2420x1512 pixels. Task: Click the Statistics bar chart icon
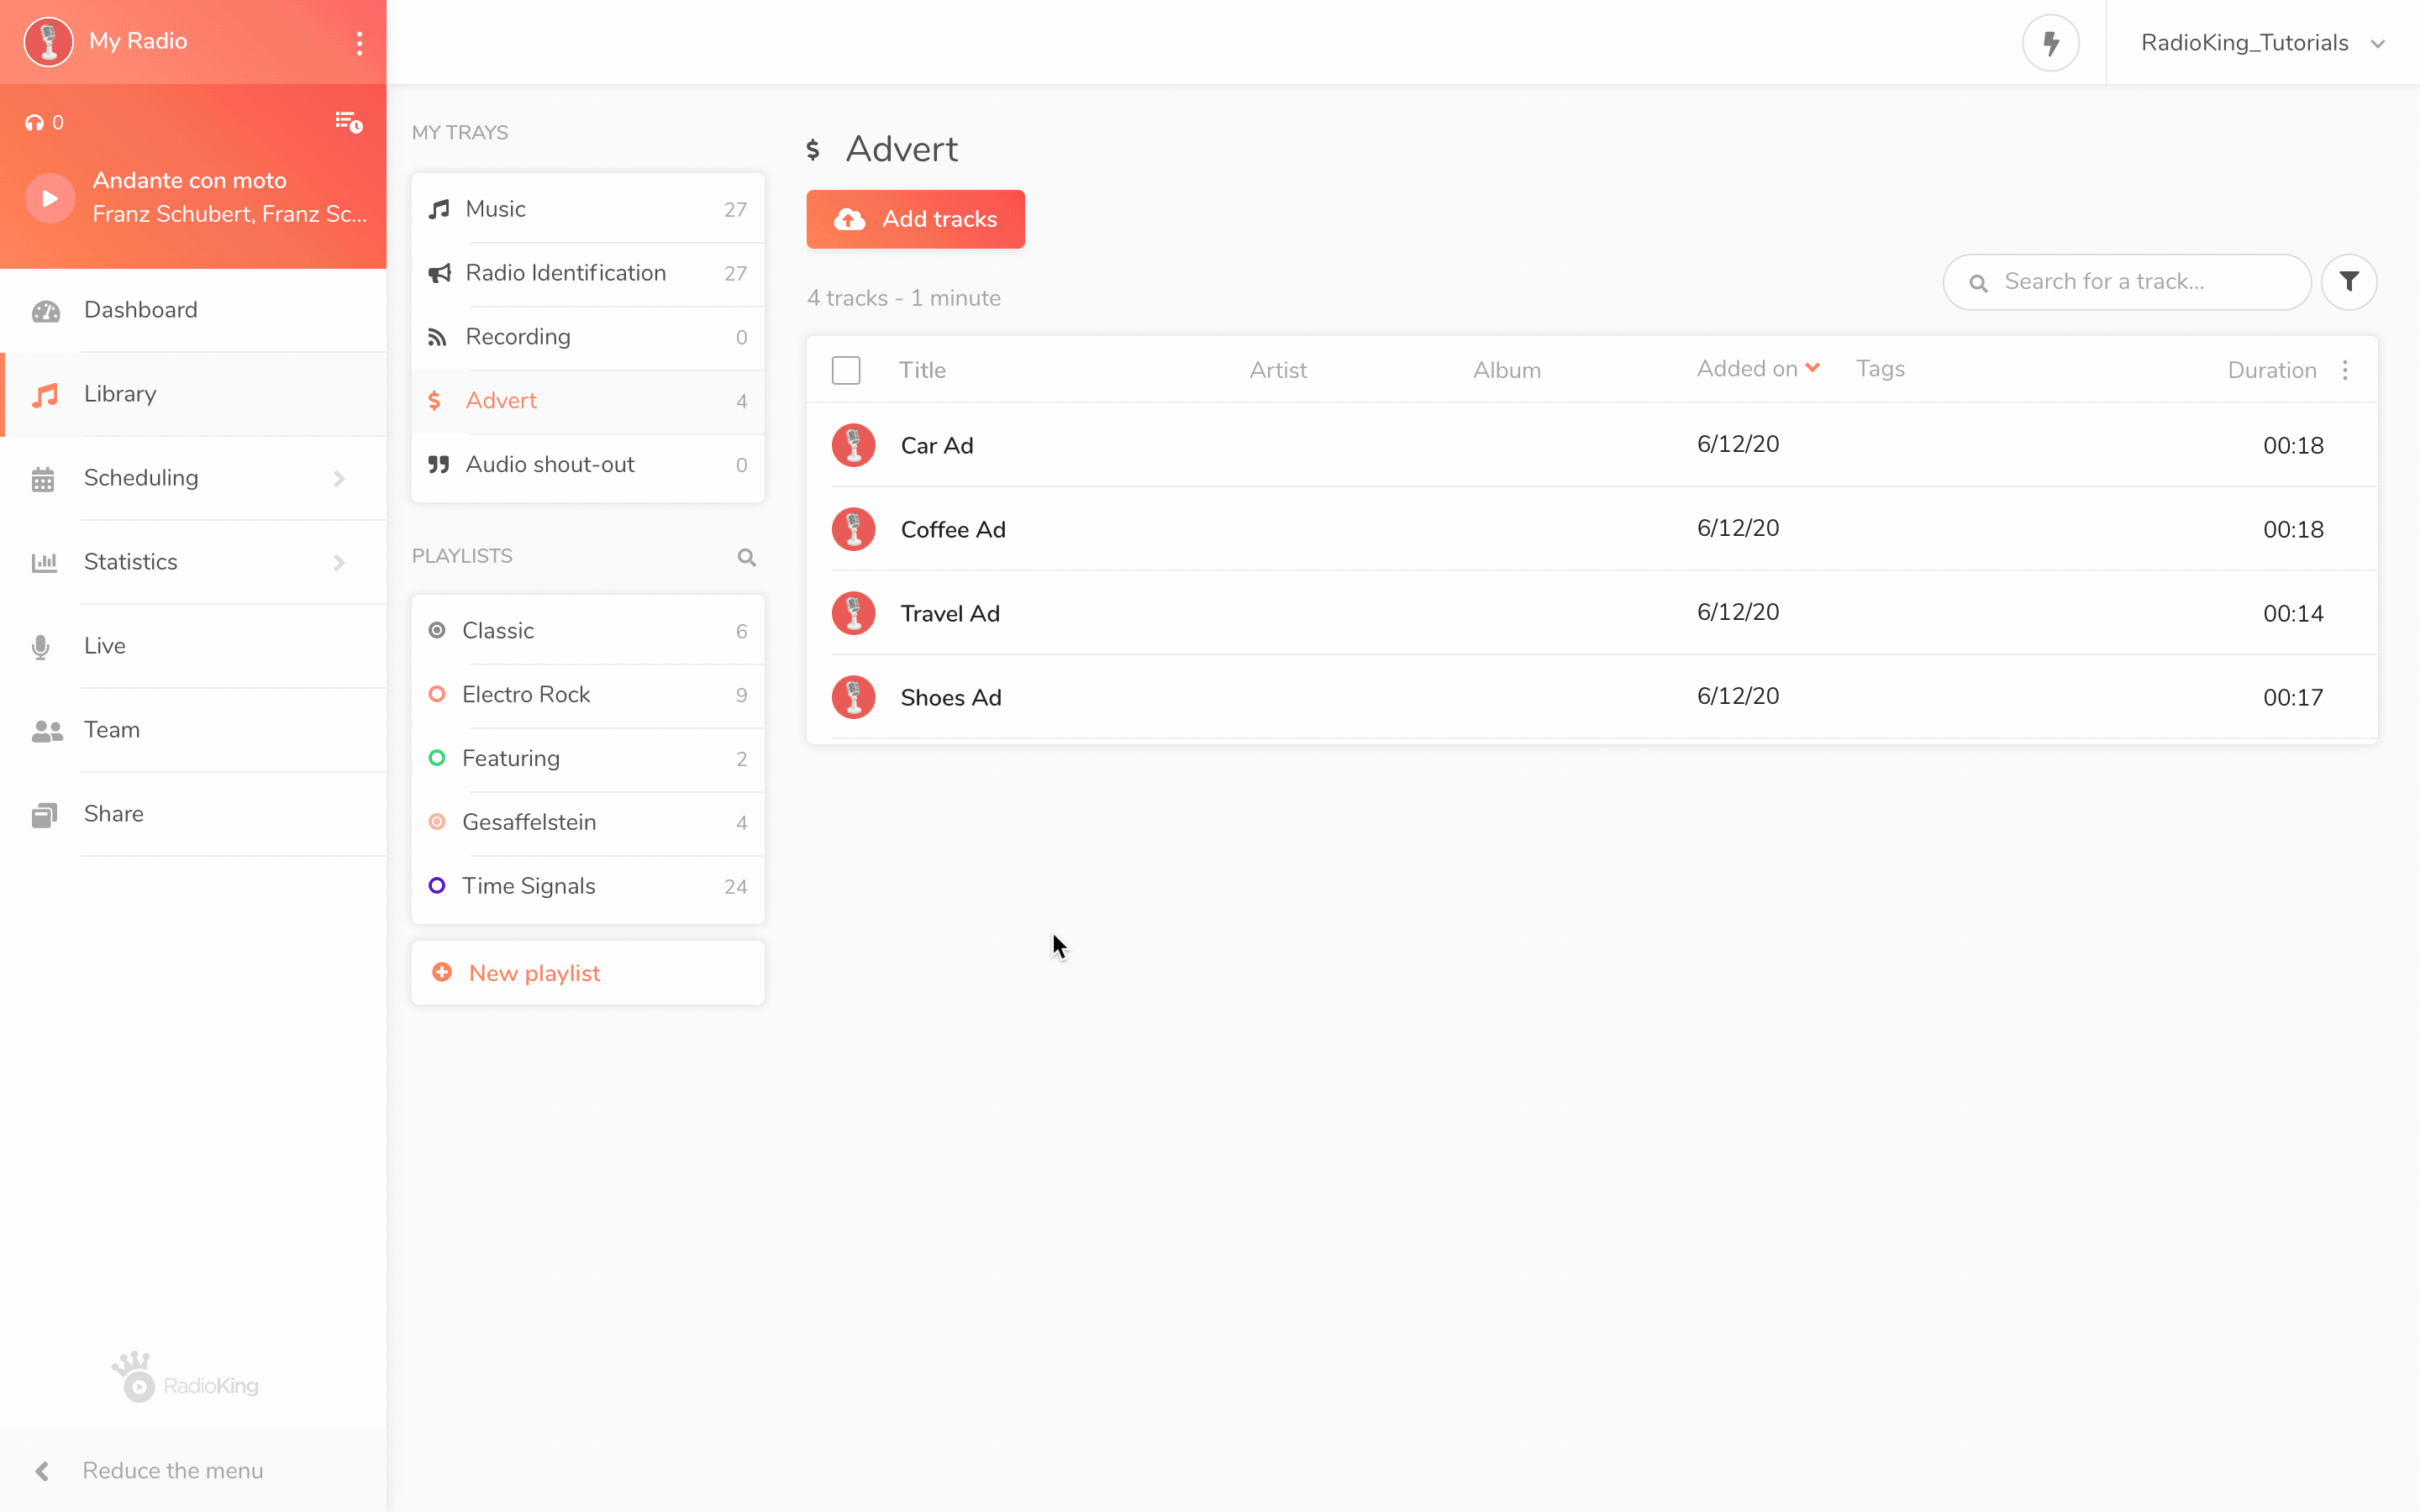tap(44, 563)
